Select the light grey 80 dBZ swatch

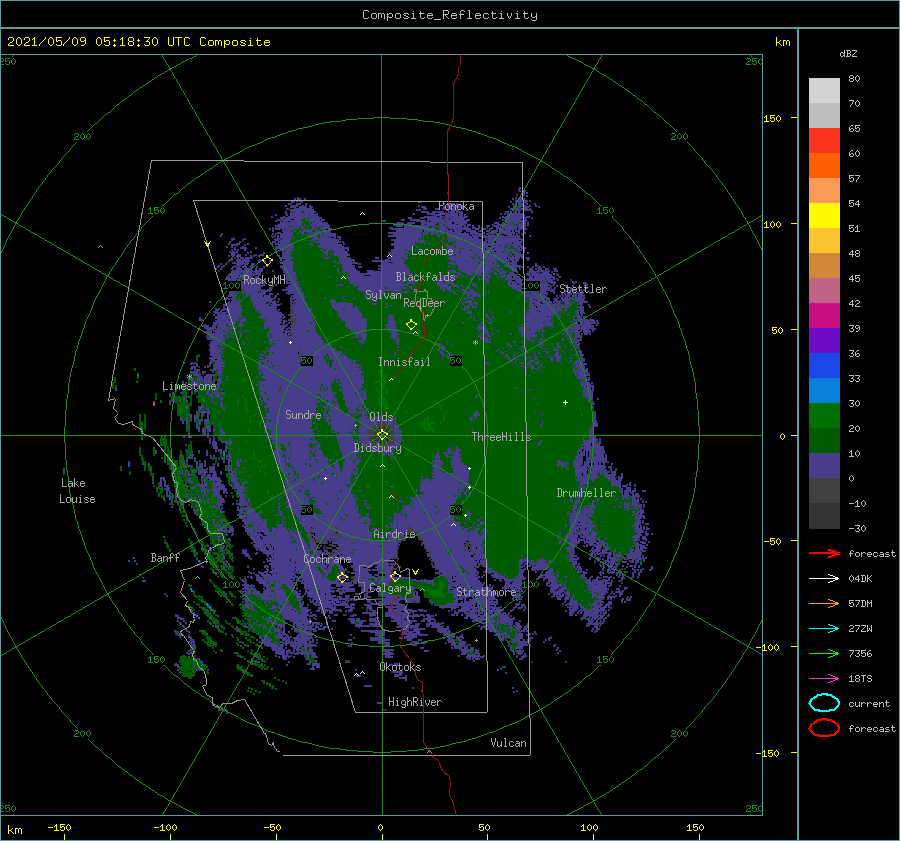(x=824, y=90)
